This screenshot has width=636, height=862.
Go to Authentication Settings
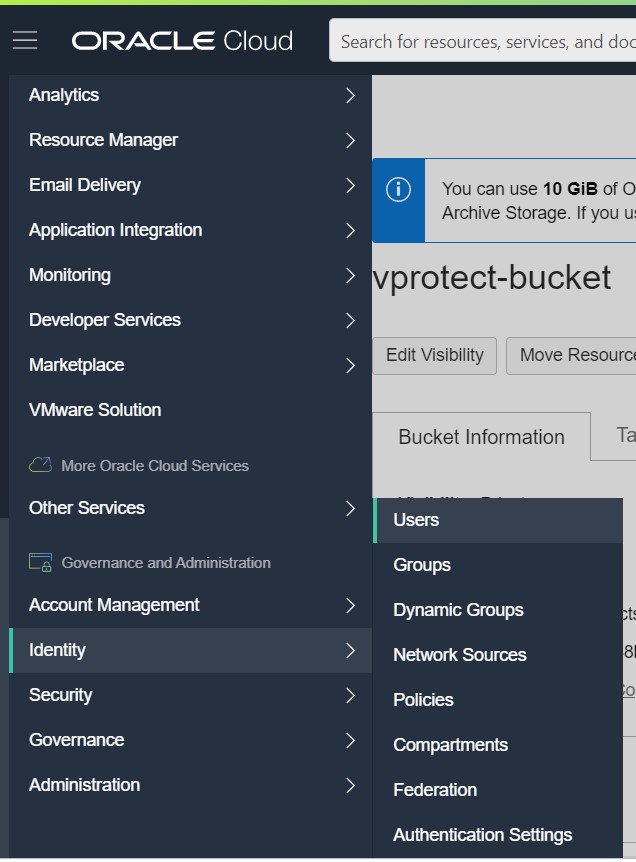482,835
